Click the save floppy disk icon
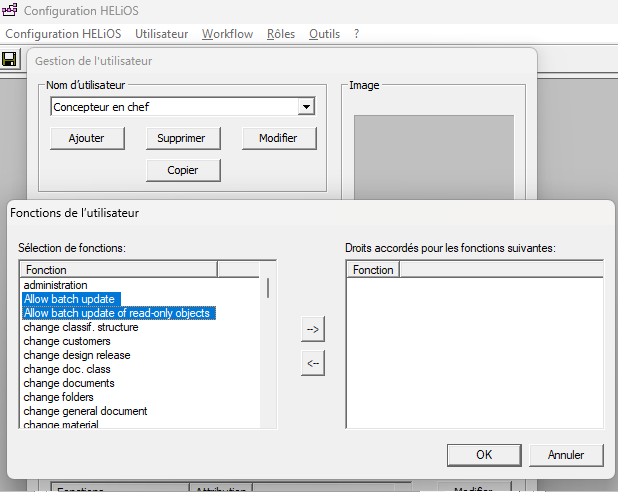The image size is (618, 492). coord(9,59)
